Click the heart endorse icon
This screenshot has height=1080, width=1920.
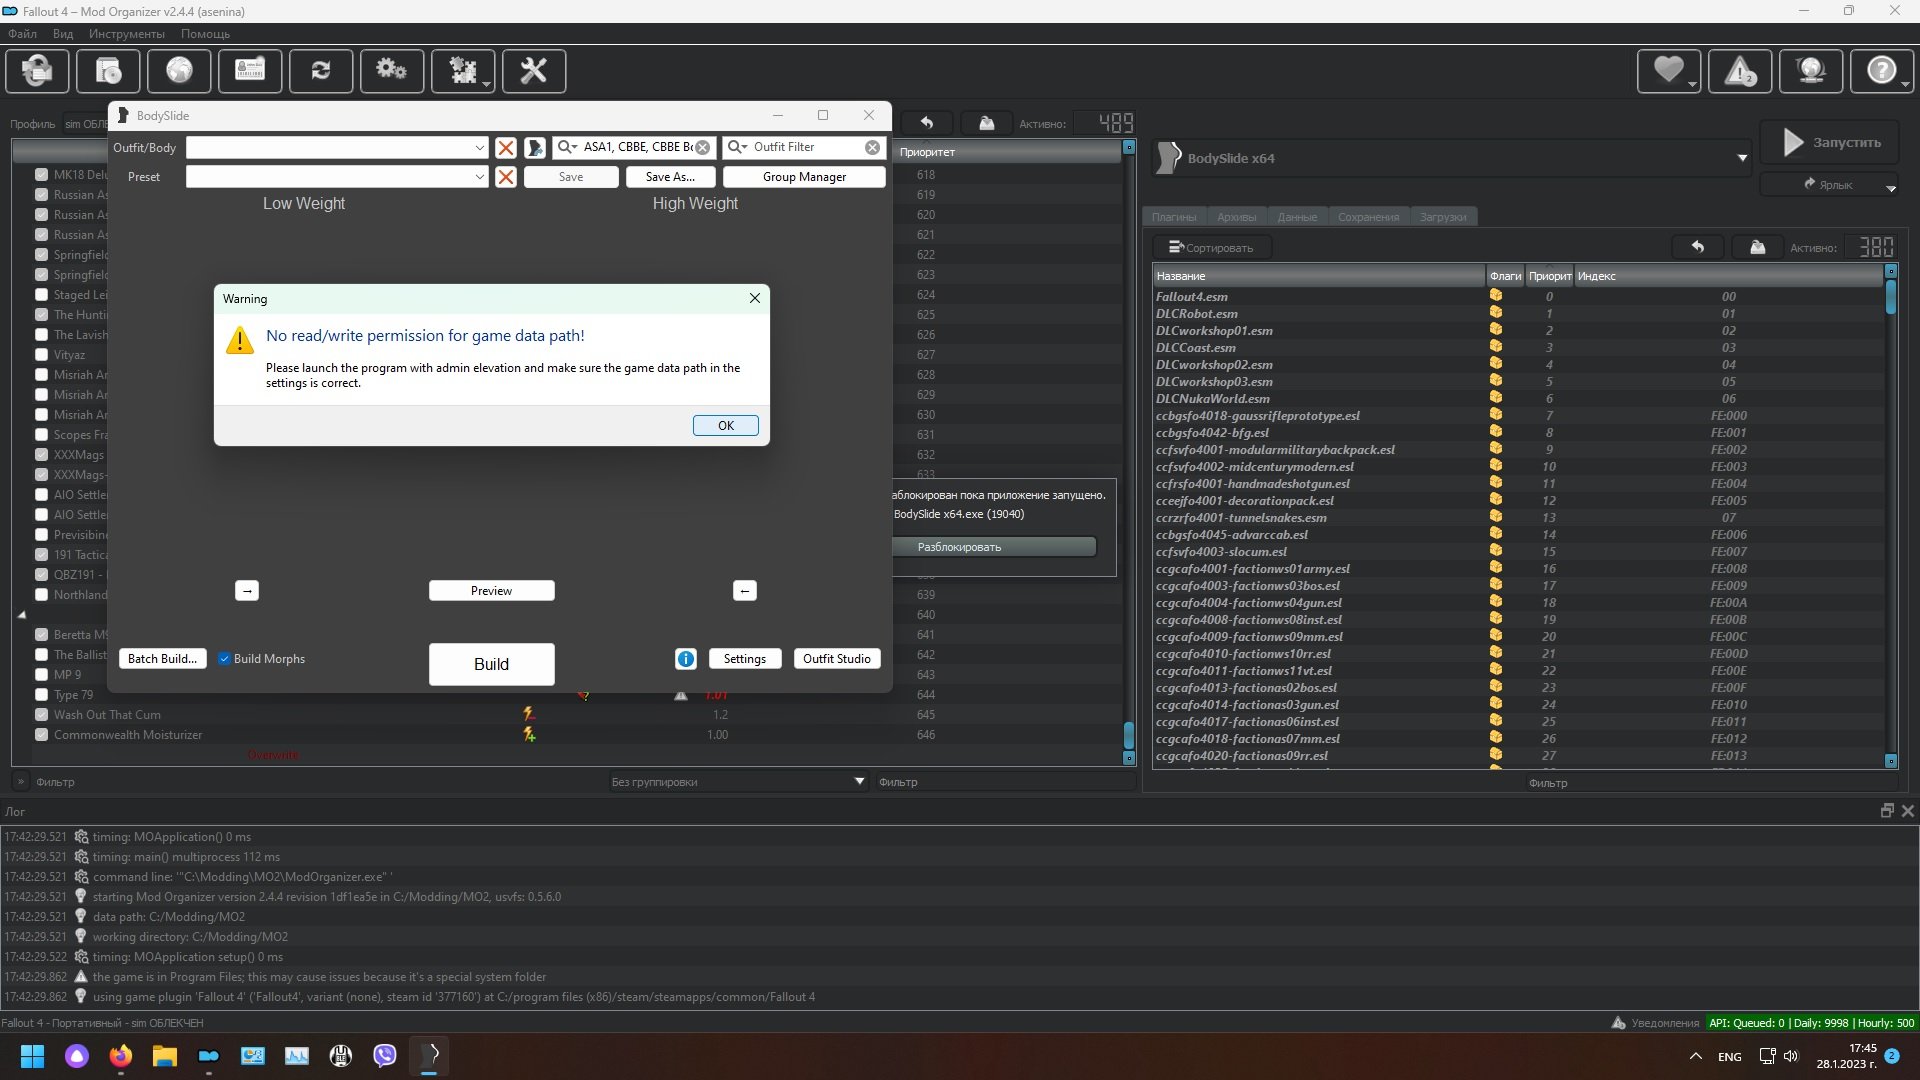point(1668,71)
